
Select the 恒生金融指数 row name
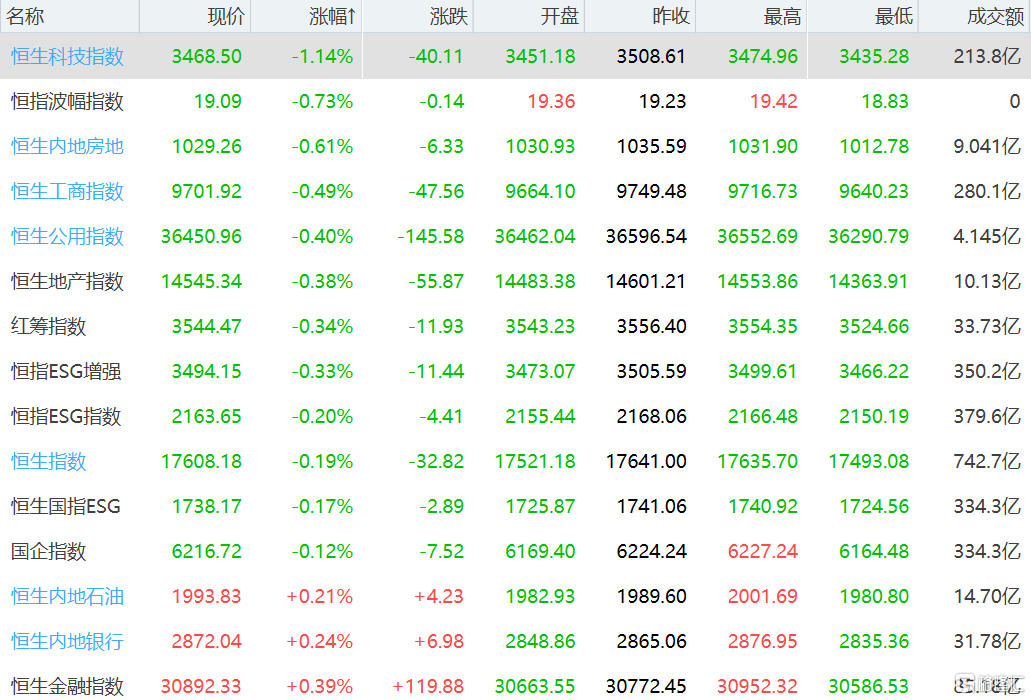[x=68, y=686]
